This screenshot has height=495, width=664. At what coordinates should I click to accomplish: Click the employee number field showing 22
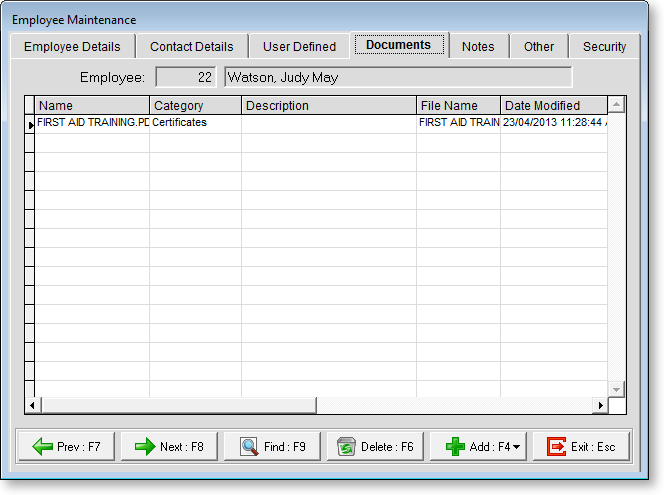pos(186,77)
